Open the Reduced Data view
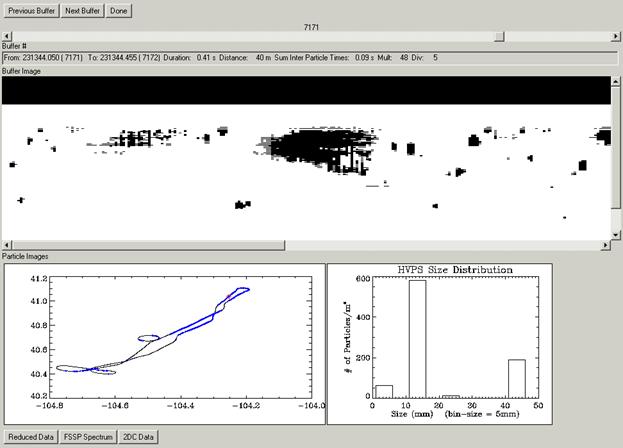 31,437
